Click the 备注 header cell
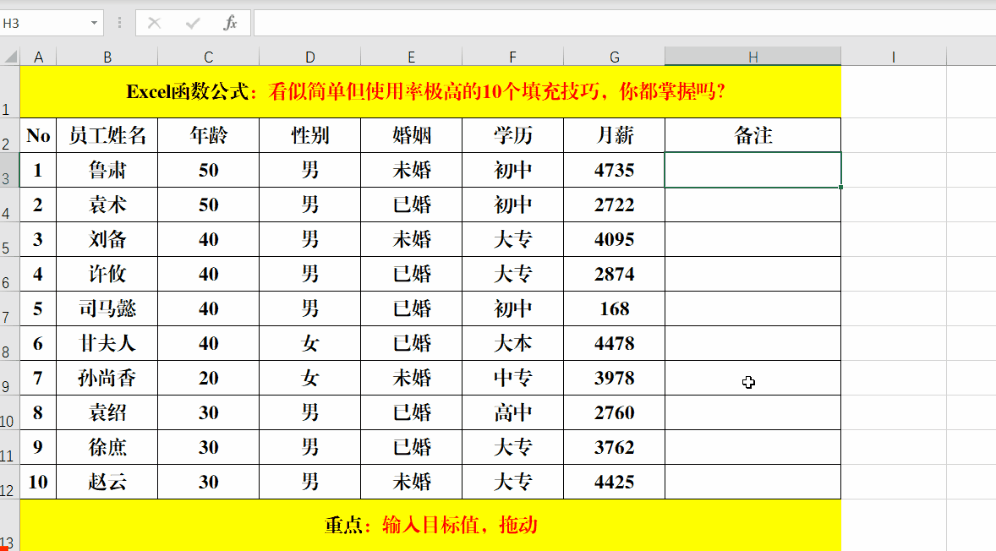This screenshot has width=996, height=551. pyautogui.click(x=753, y=135)
